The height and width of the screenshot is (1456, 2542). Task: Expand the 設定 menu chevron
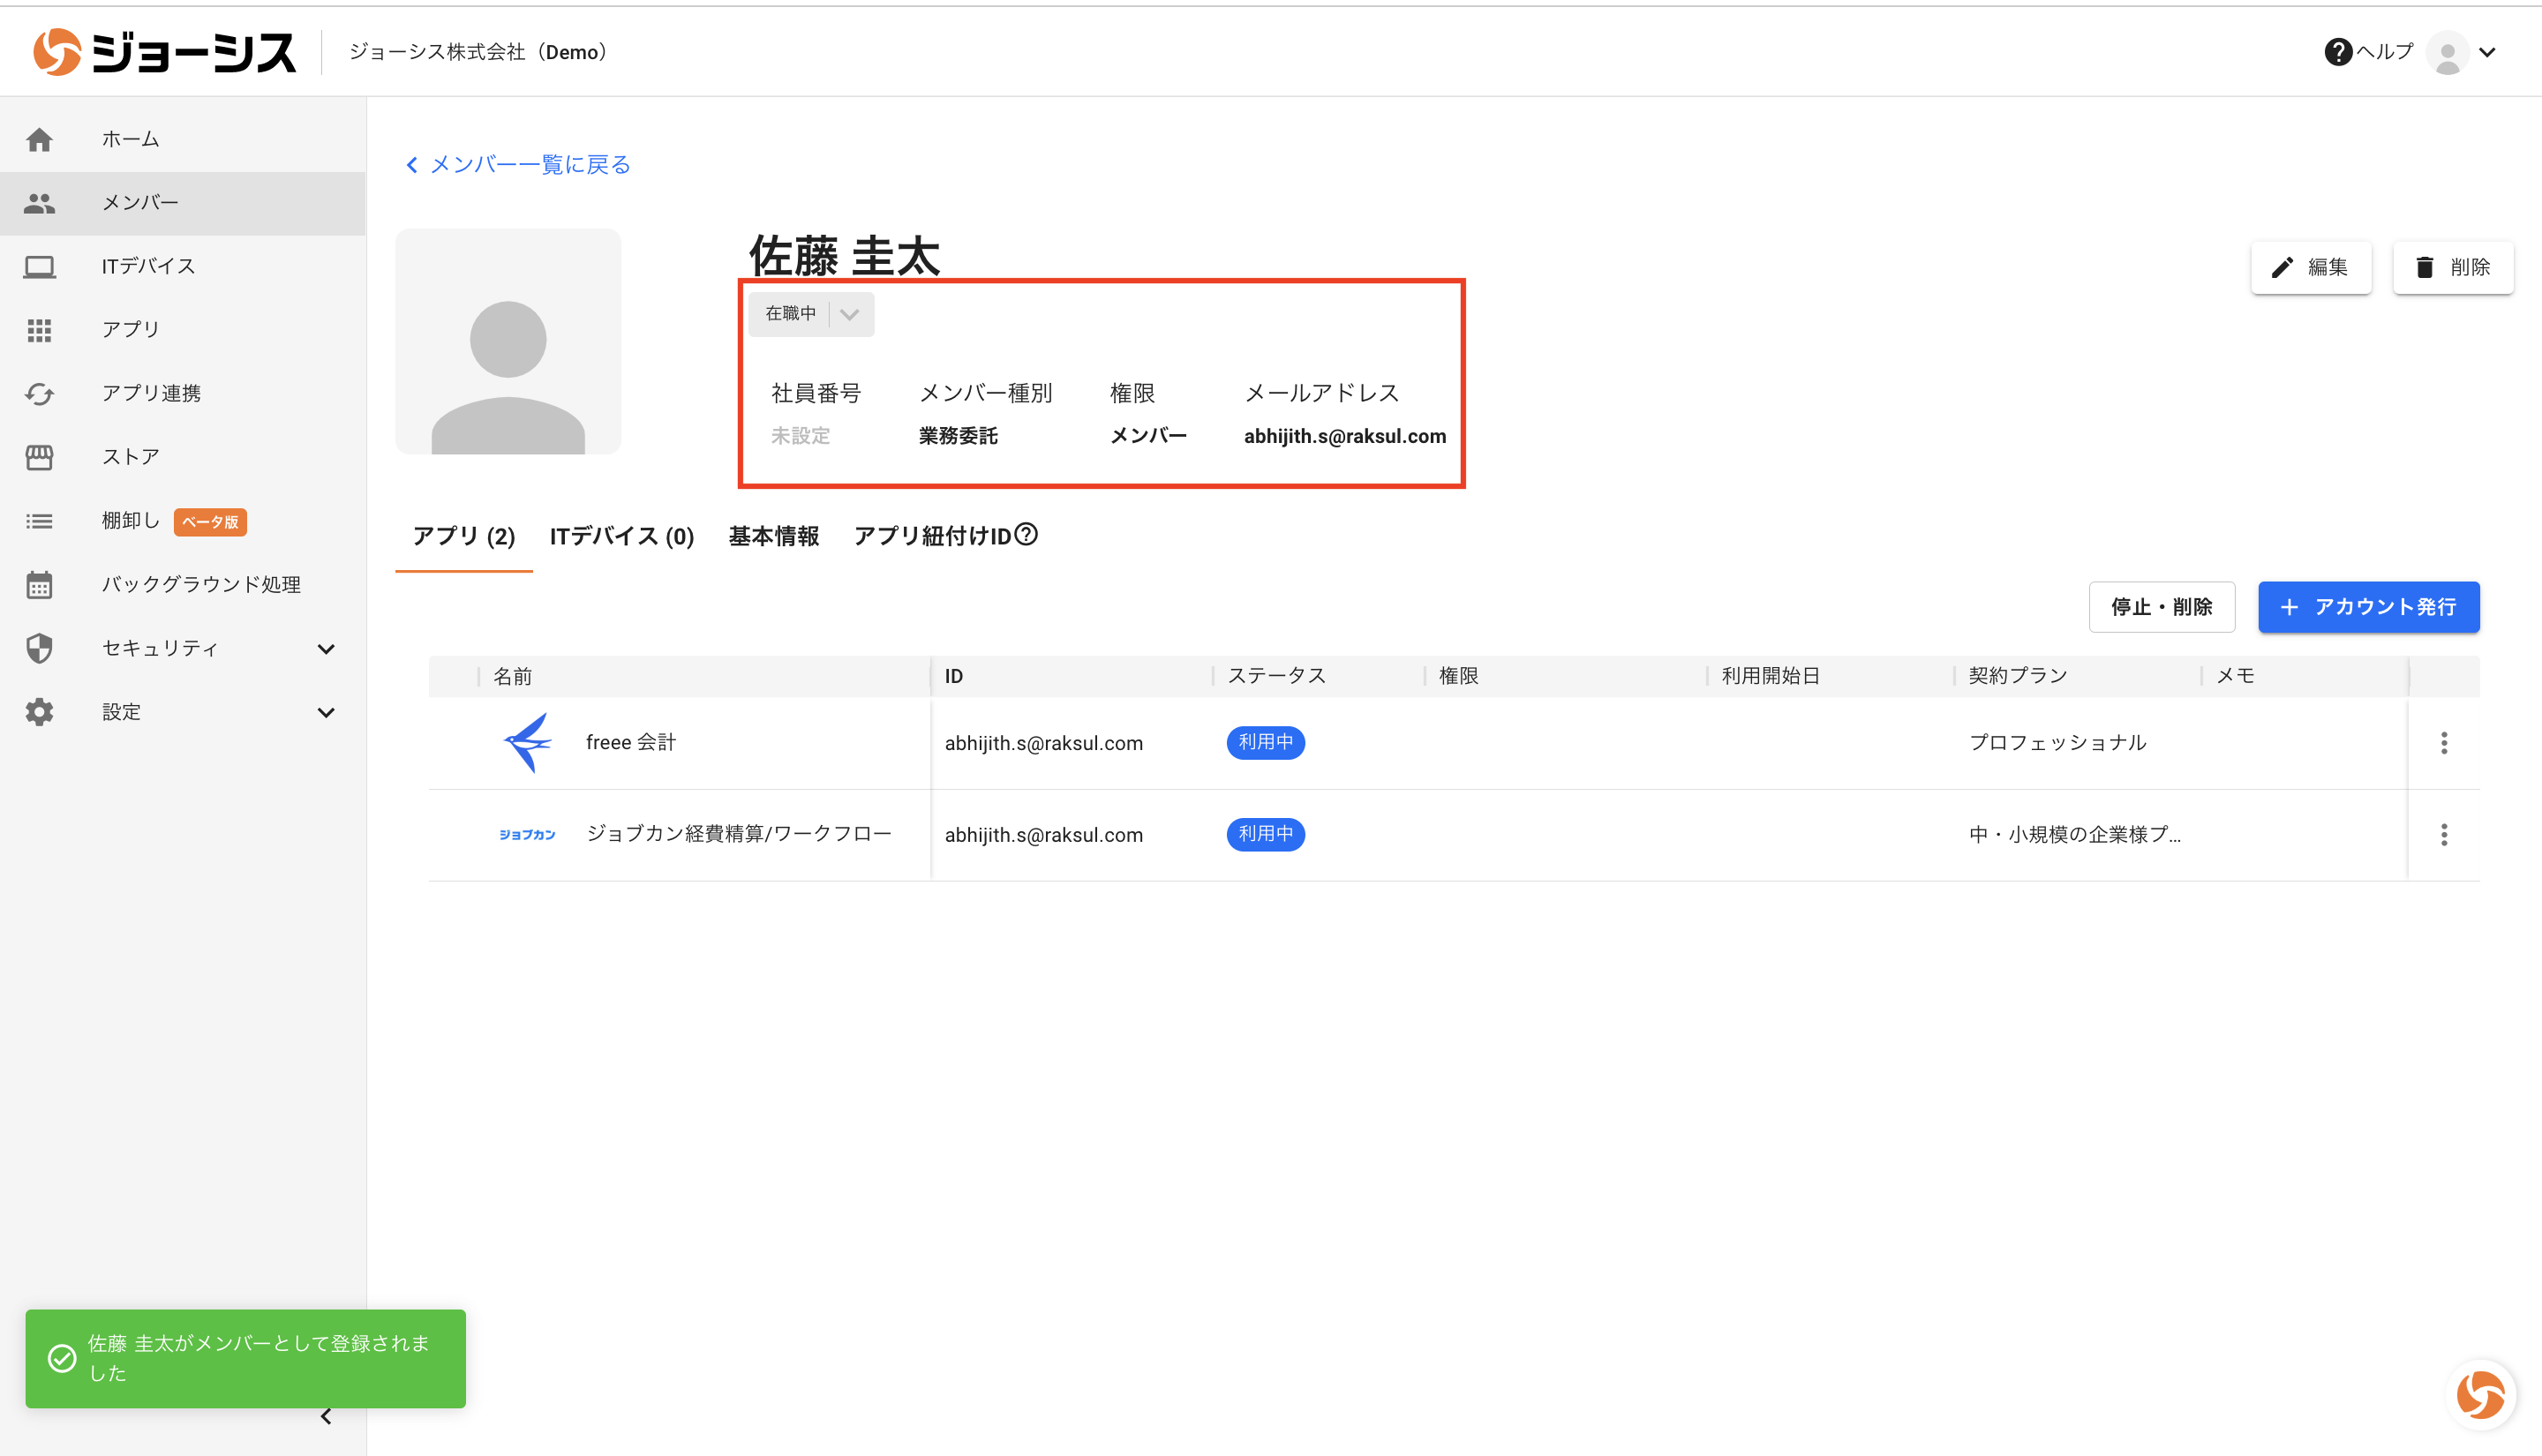(x=326, y=713)
